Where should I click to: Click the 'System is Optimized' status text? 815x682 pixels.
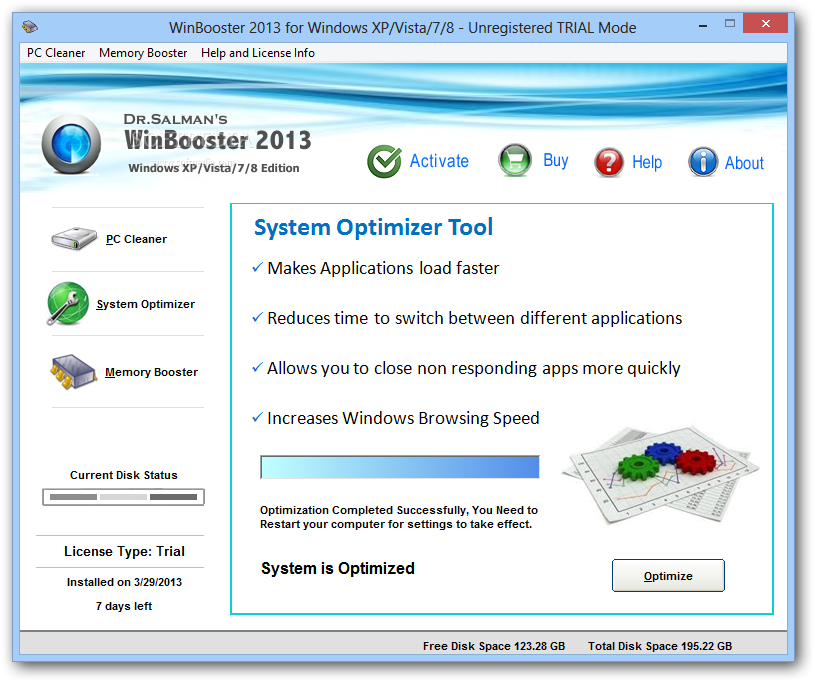(338, 568)
